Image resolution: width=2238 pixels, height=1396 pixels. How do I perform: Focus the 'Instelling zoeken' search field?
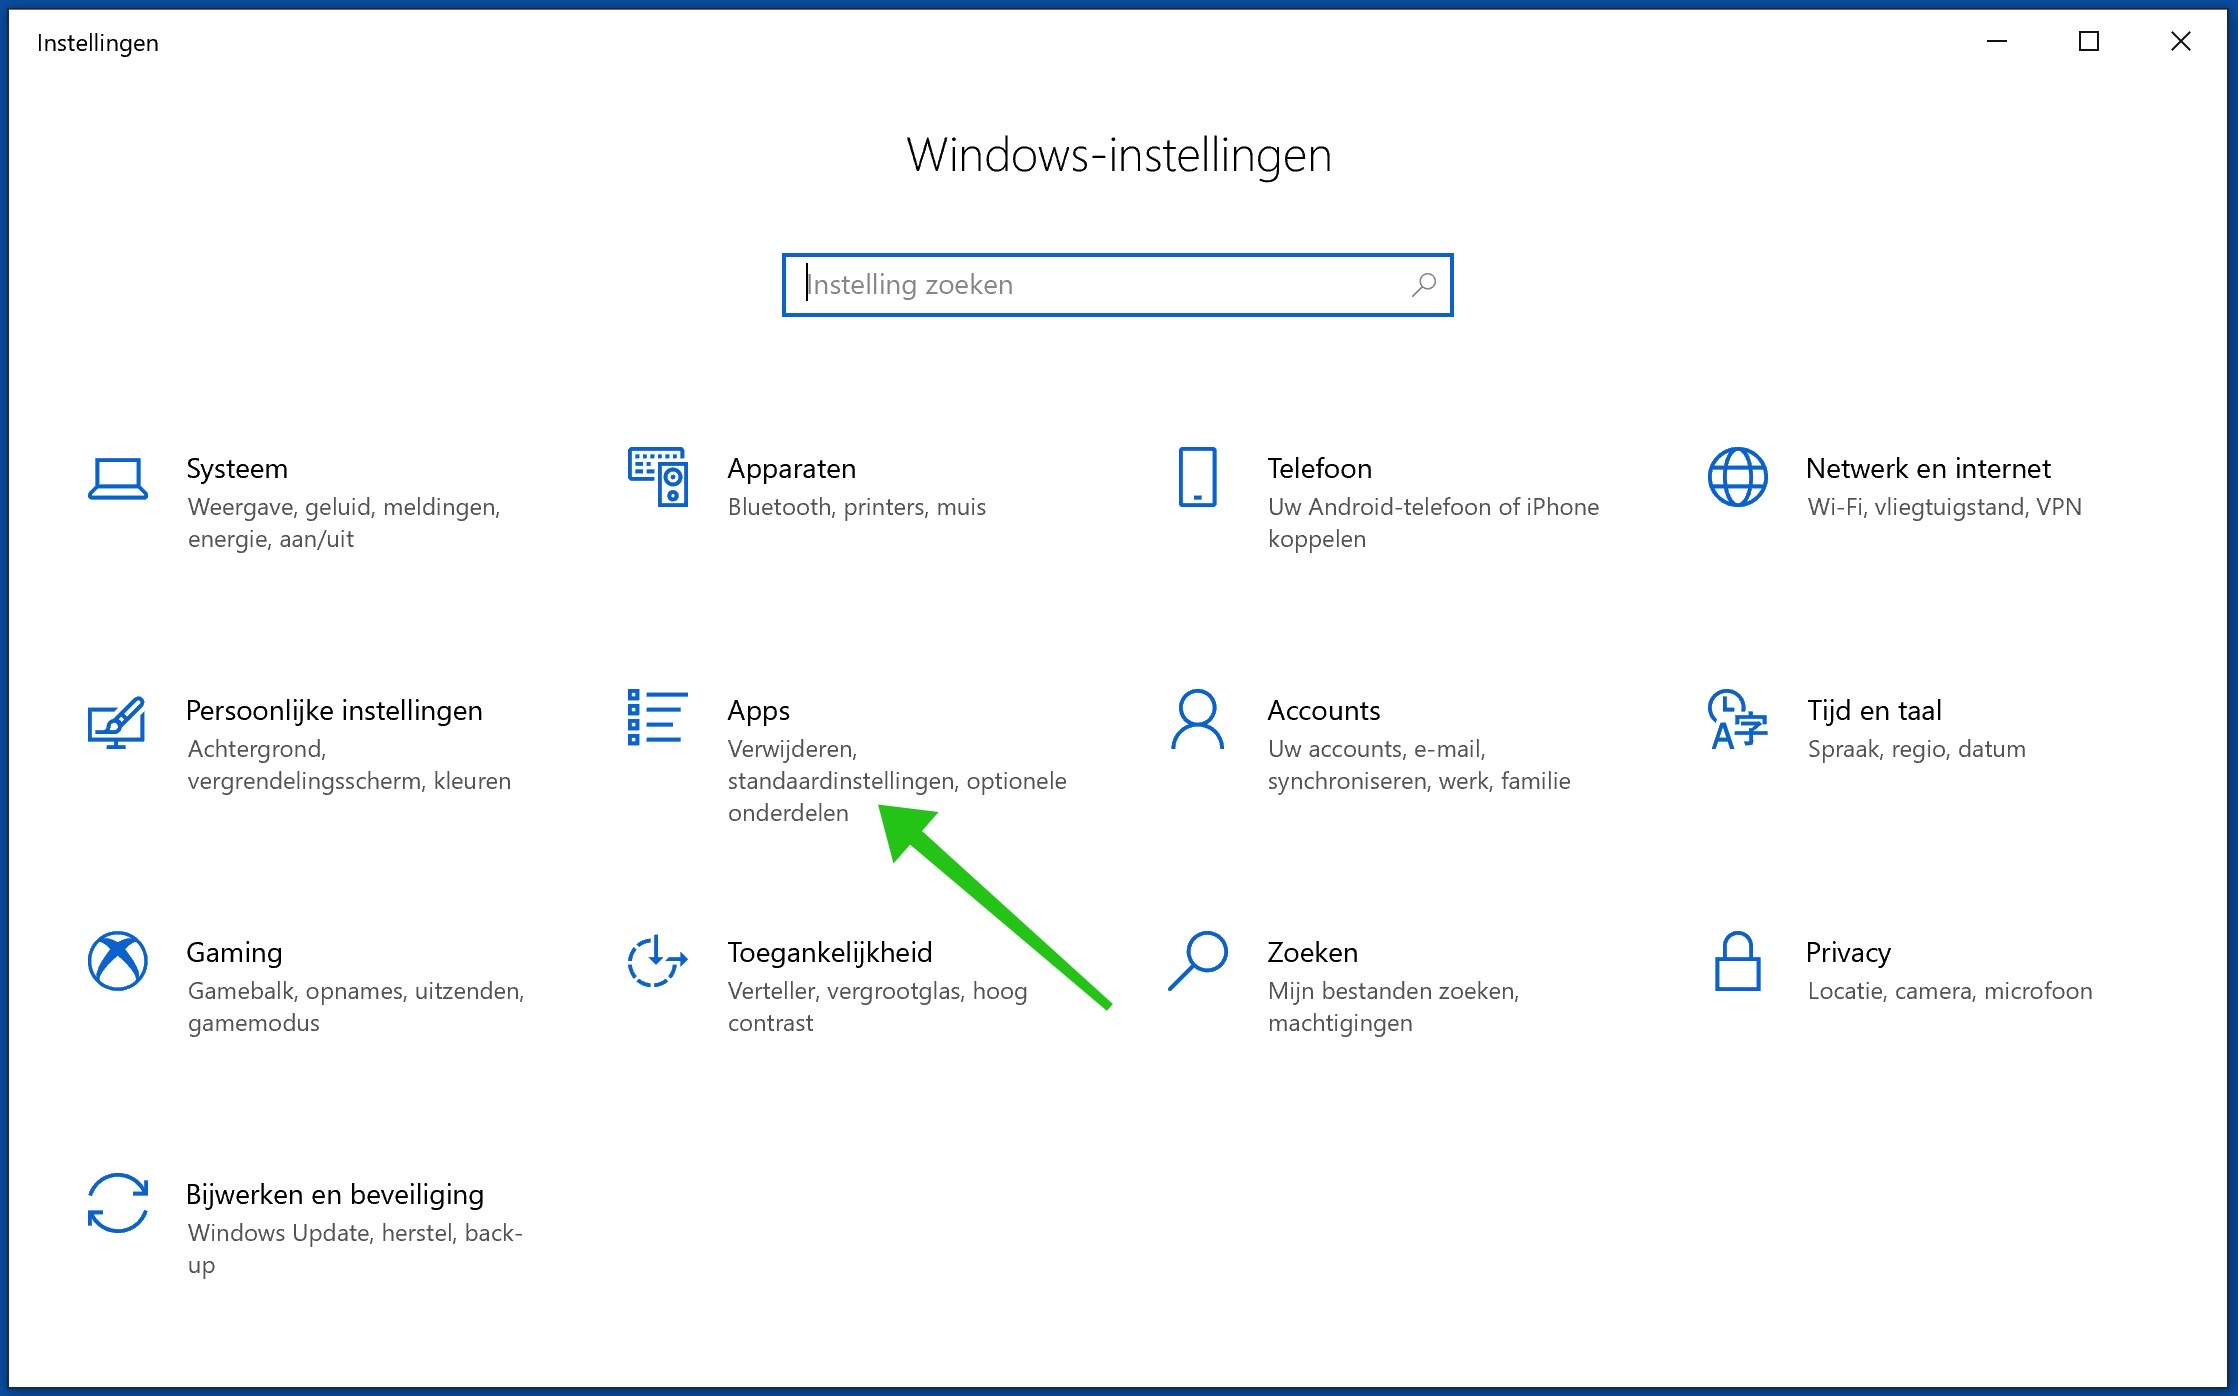pos(1117,285)
